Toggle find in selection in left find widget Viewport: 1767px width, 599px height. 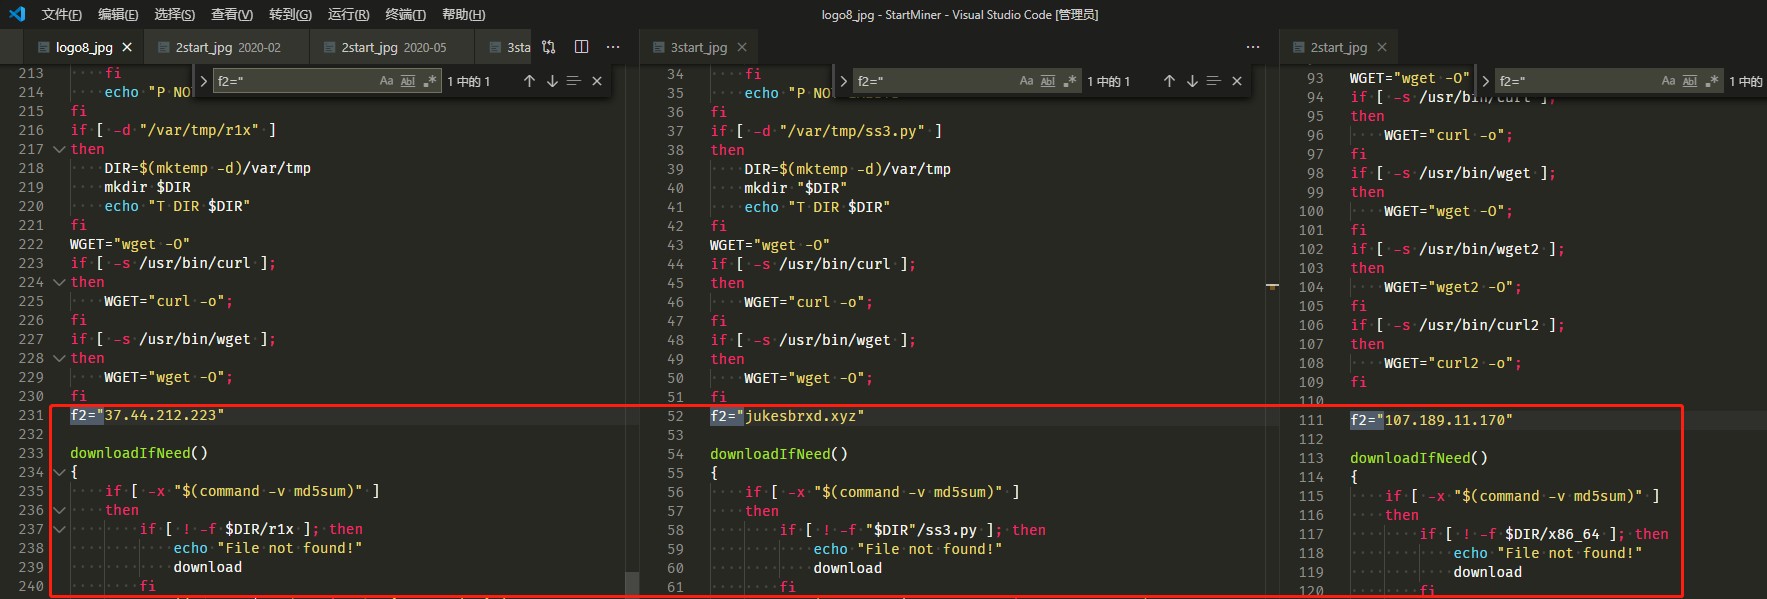[573, 81]
